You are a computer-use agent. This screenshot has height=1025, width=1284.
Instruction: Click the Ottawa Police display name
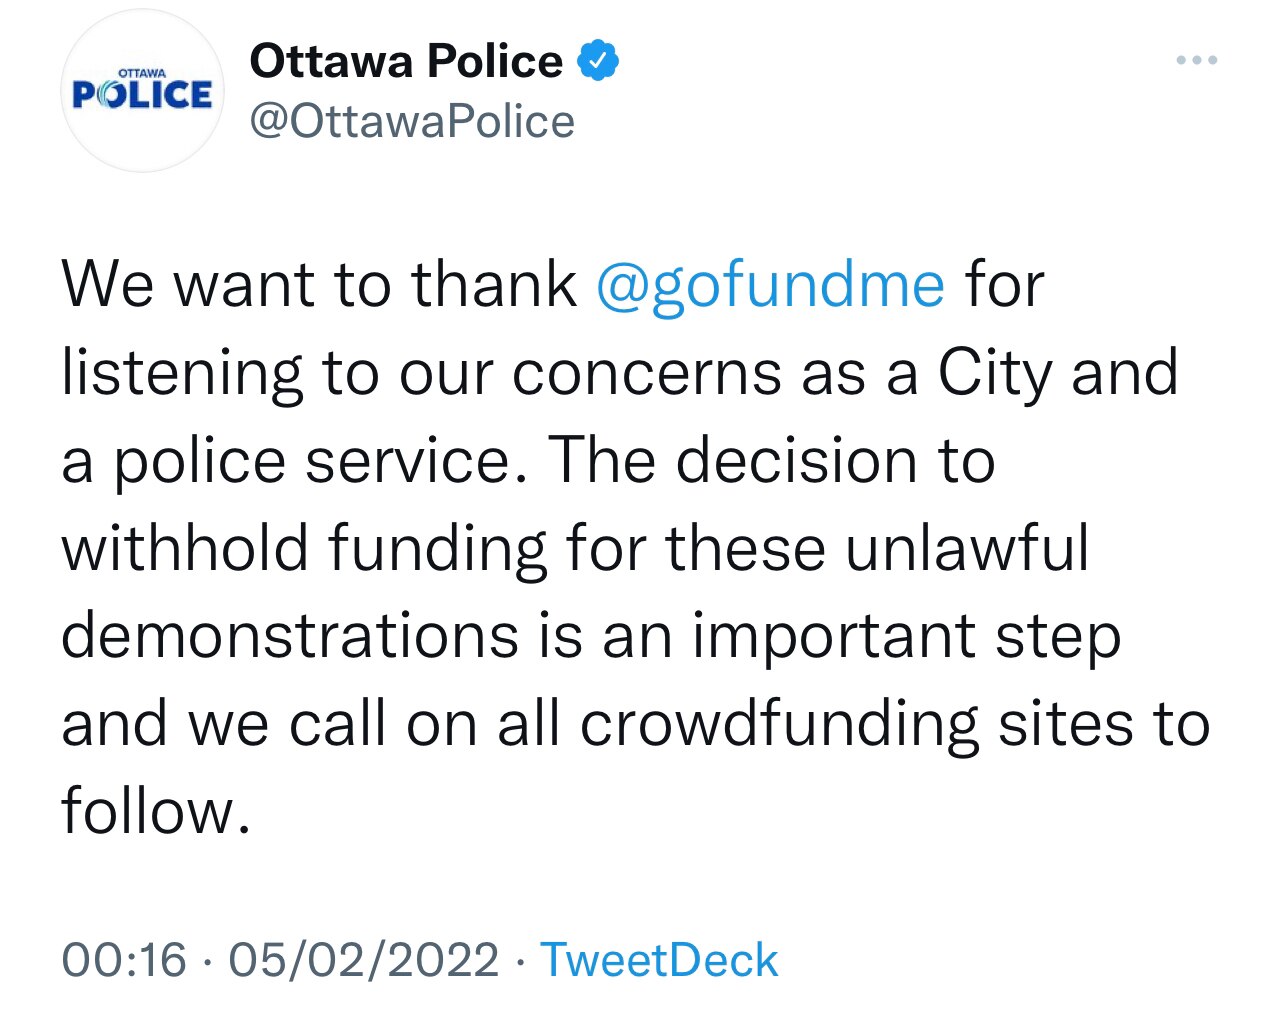click(408, 59)
